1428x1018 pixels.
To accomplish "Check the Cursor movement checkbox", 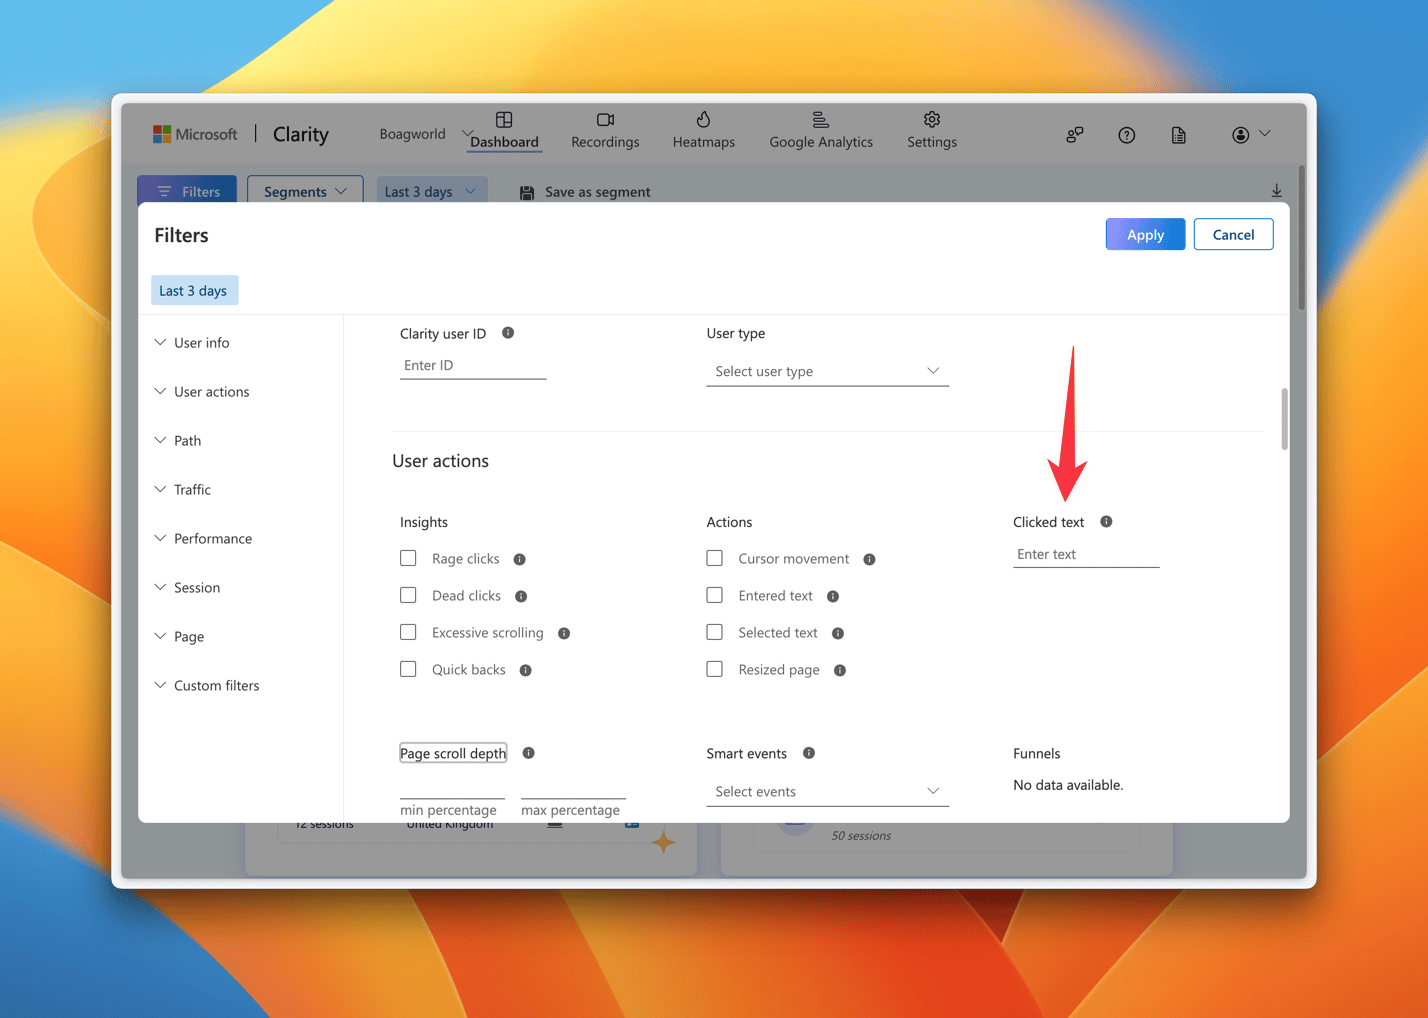I will pyautogui.click(x=714, y=558).
